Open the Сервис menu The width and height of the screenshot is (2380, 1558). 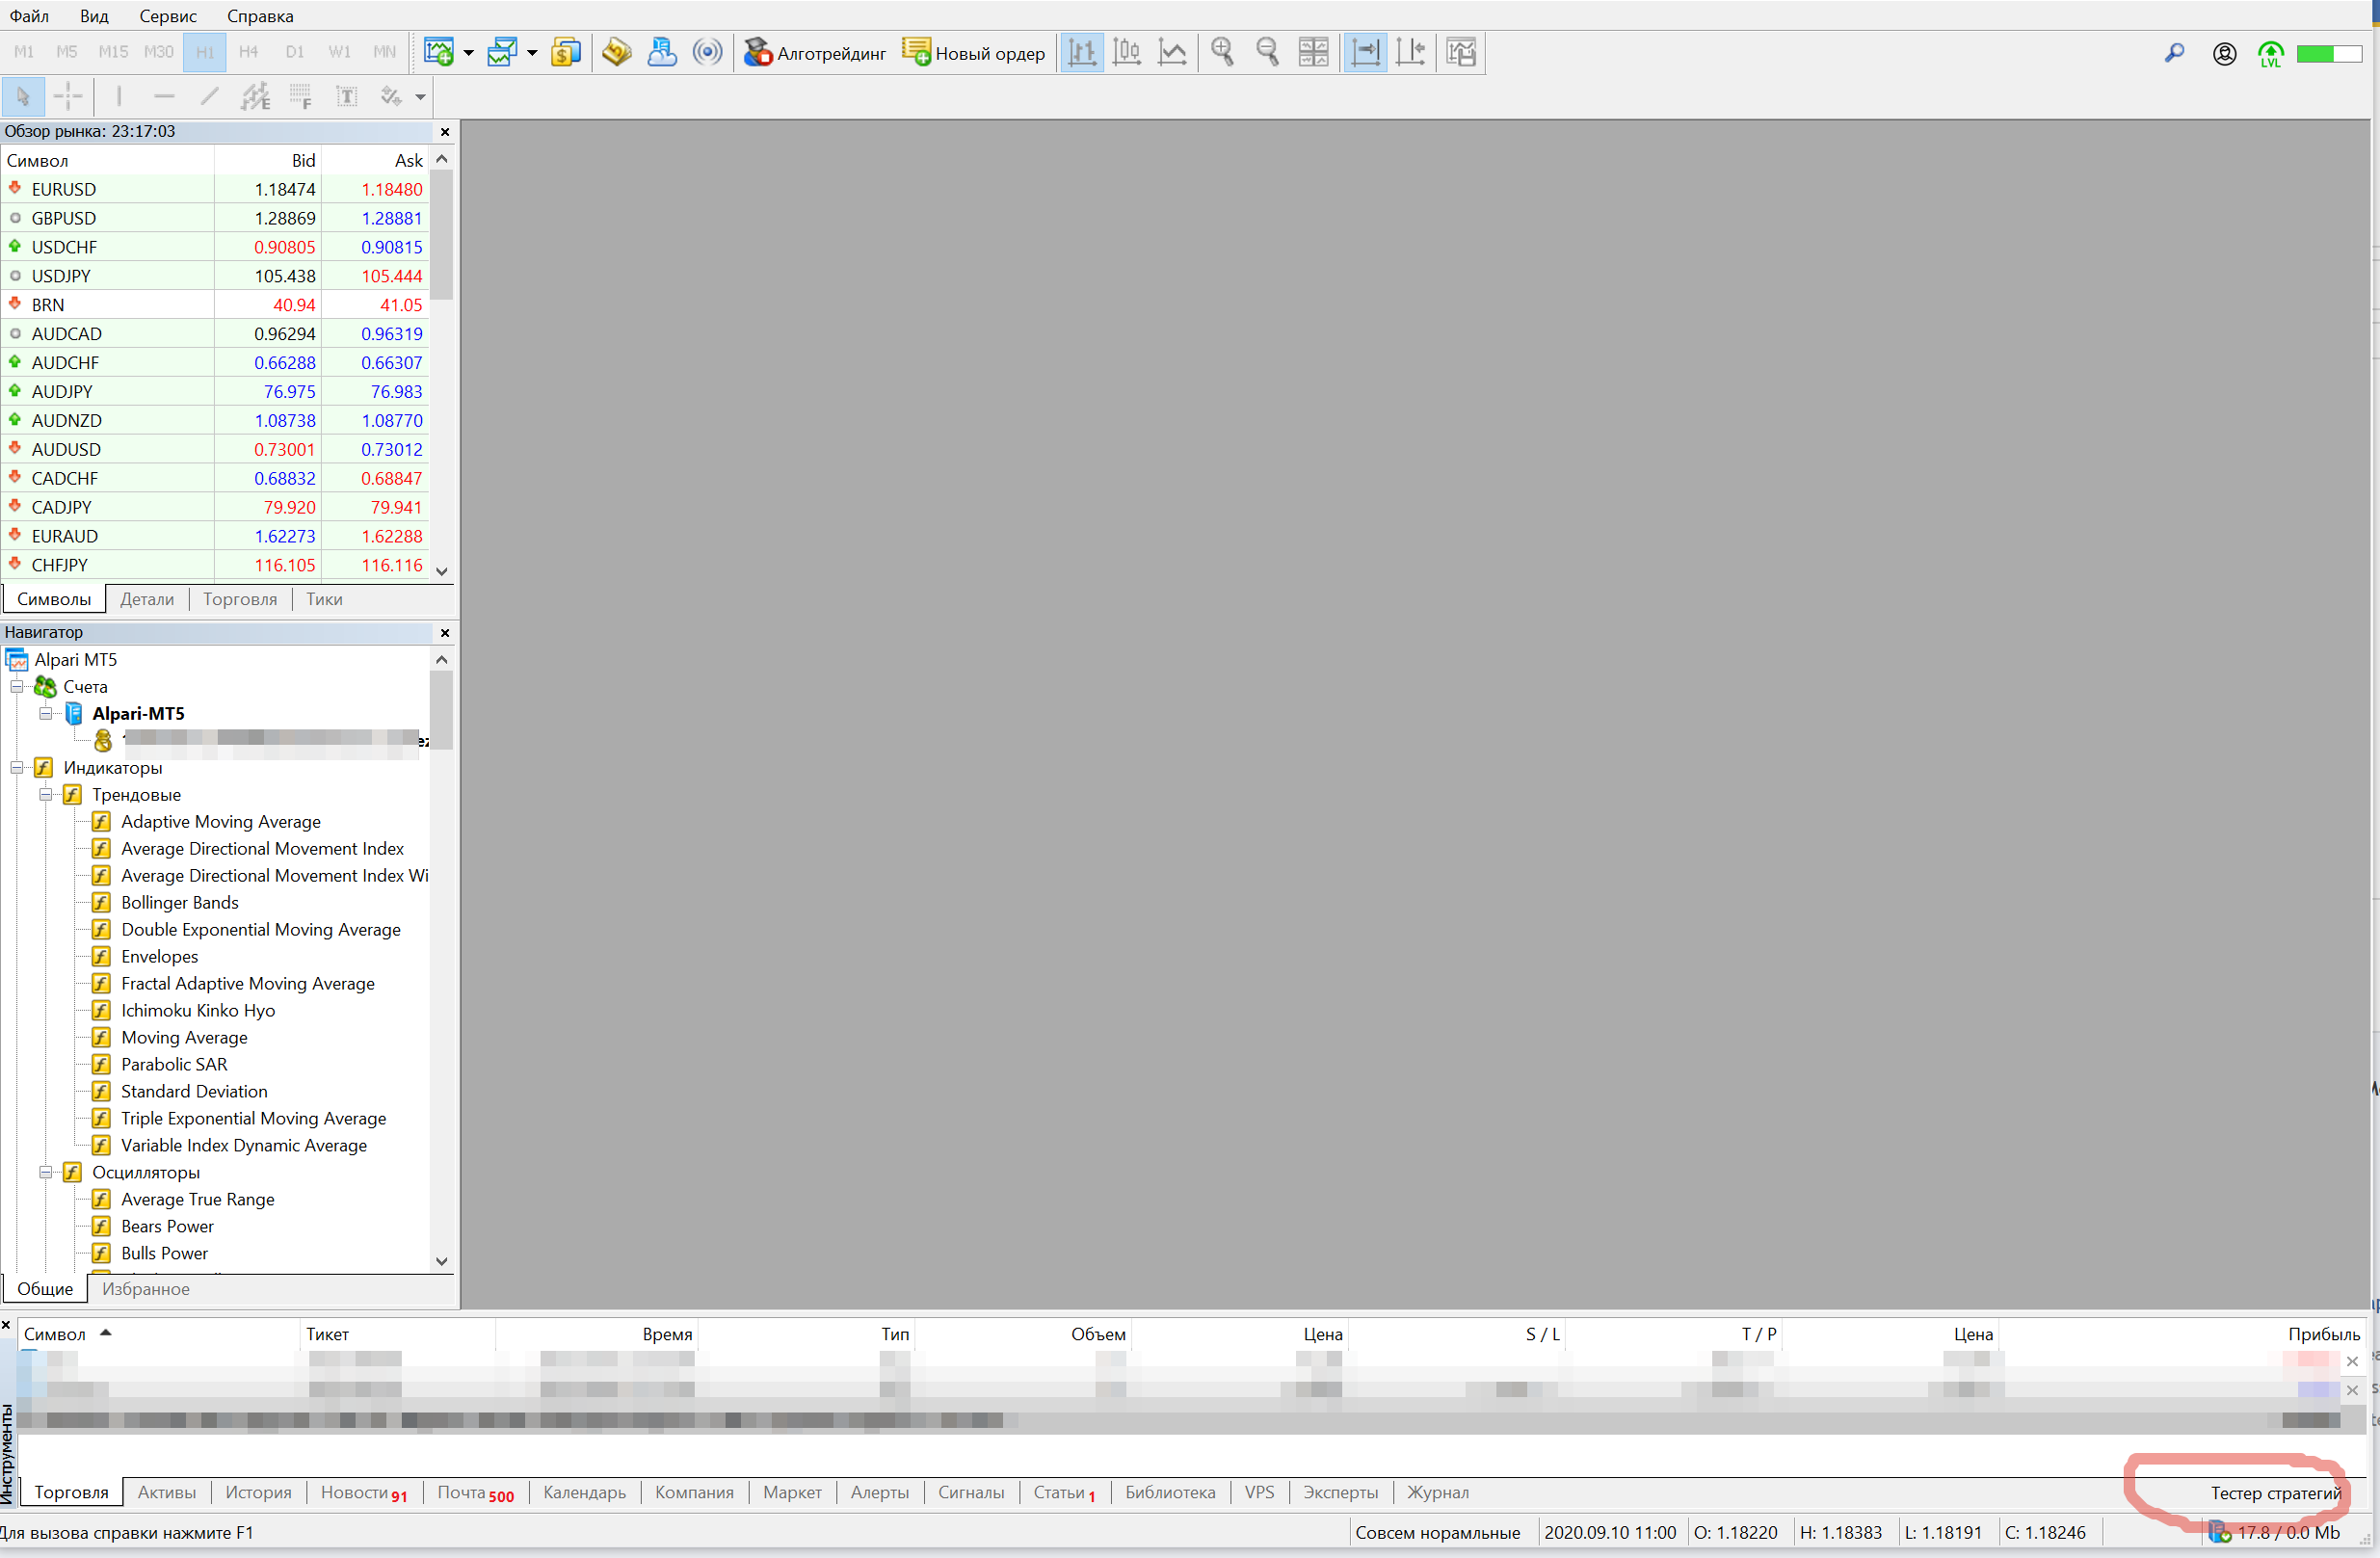[168, 16]
